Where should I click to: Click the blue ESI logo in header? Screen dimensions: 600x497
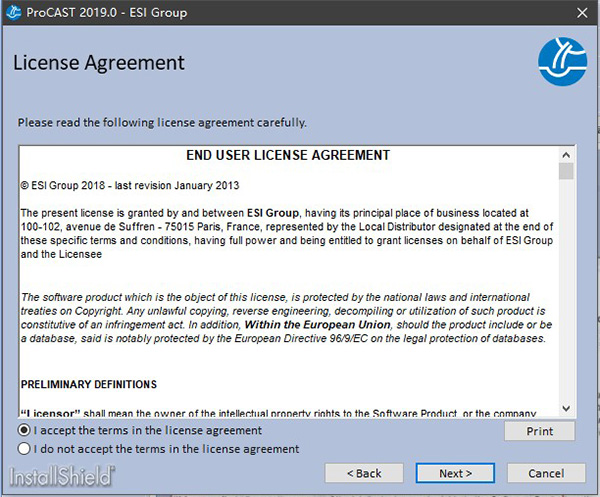click(562, 61)
